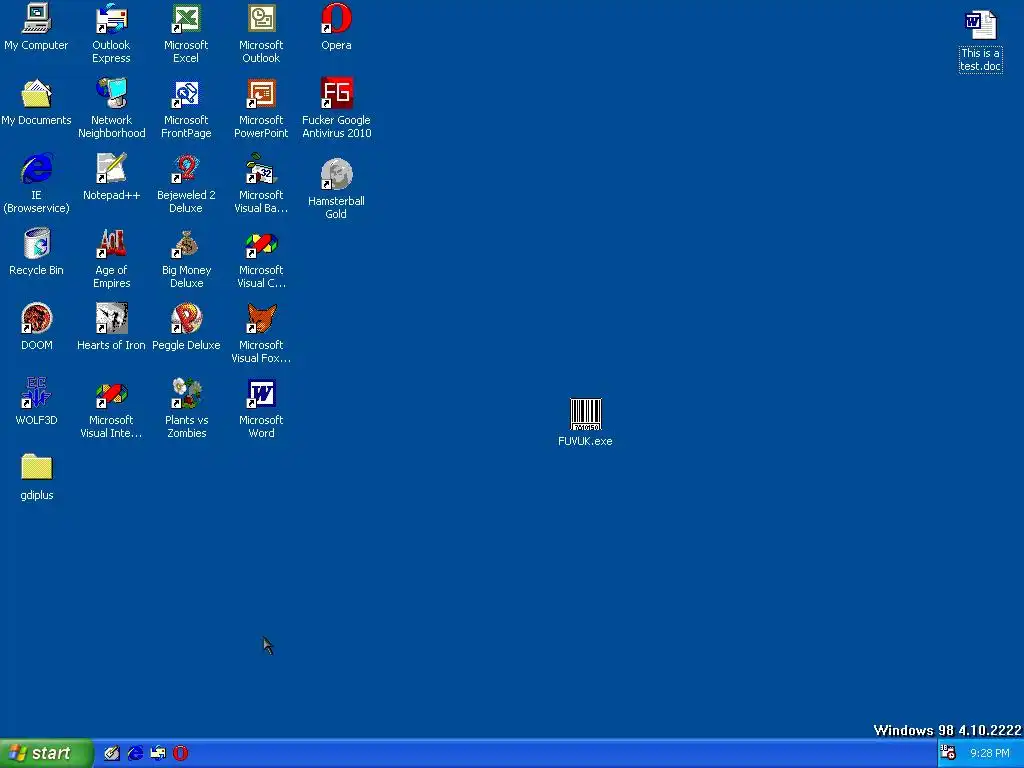This screenshot has height=768, width=1024.
Task: Click Show Desktop in the quick launch bar
Action: tap(112, 753)
